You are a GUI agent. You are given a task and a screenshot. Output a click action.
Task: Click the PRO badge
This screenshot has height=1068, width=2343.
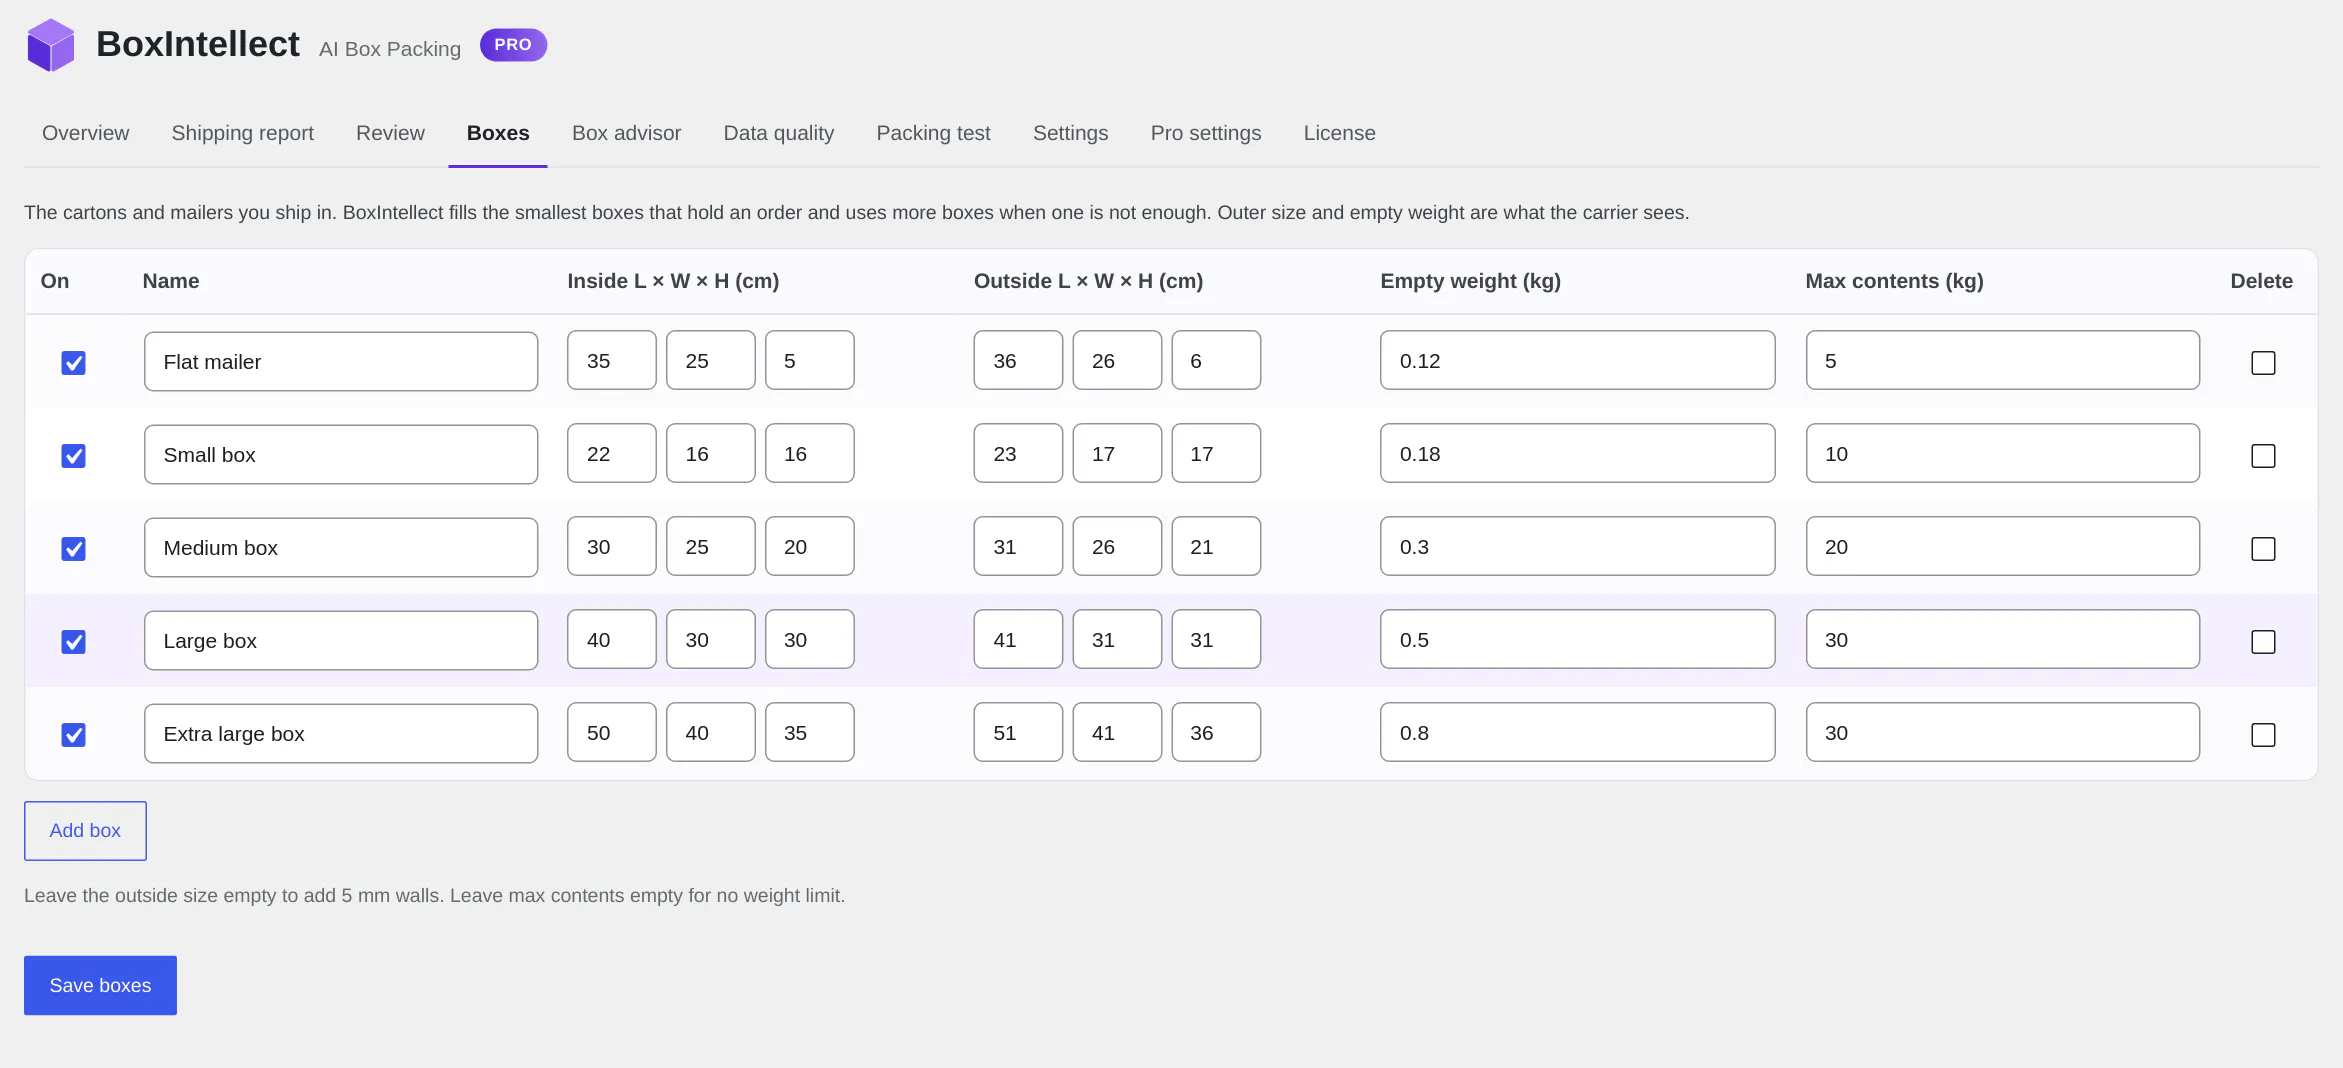[x=513, y=45]
